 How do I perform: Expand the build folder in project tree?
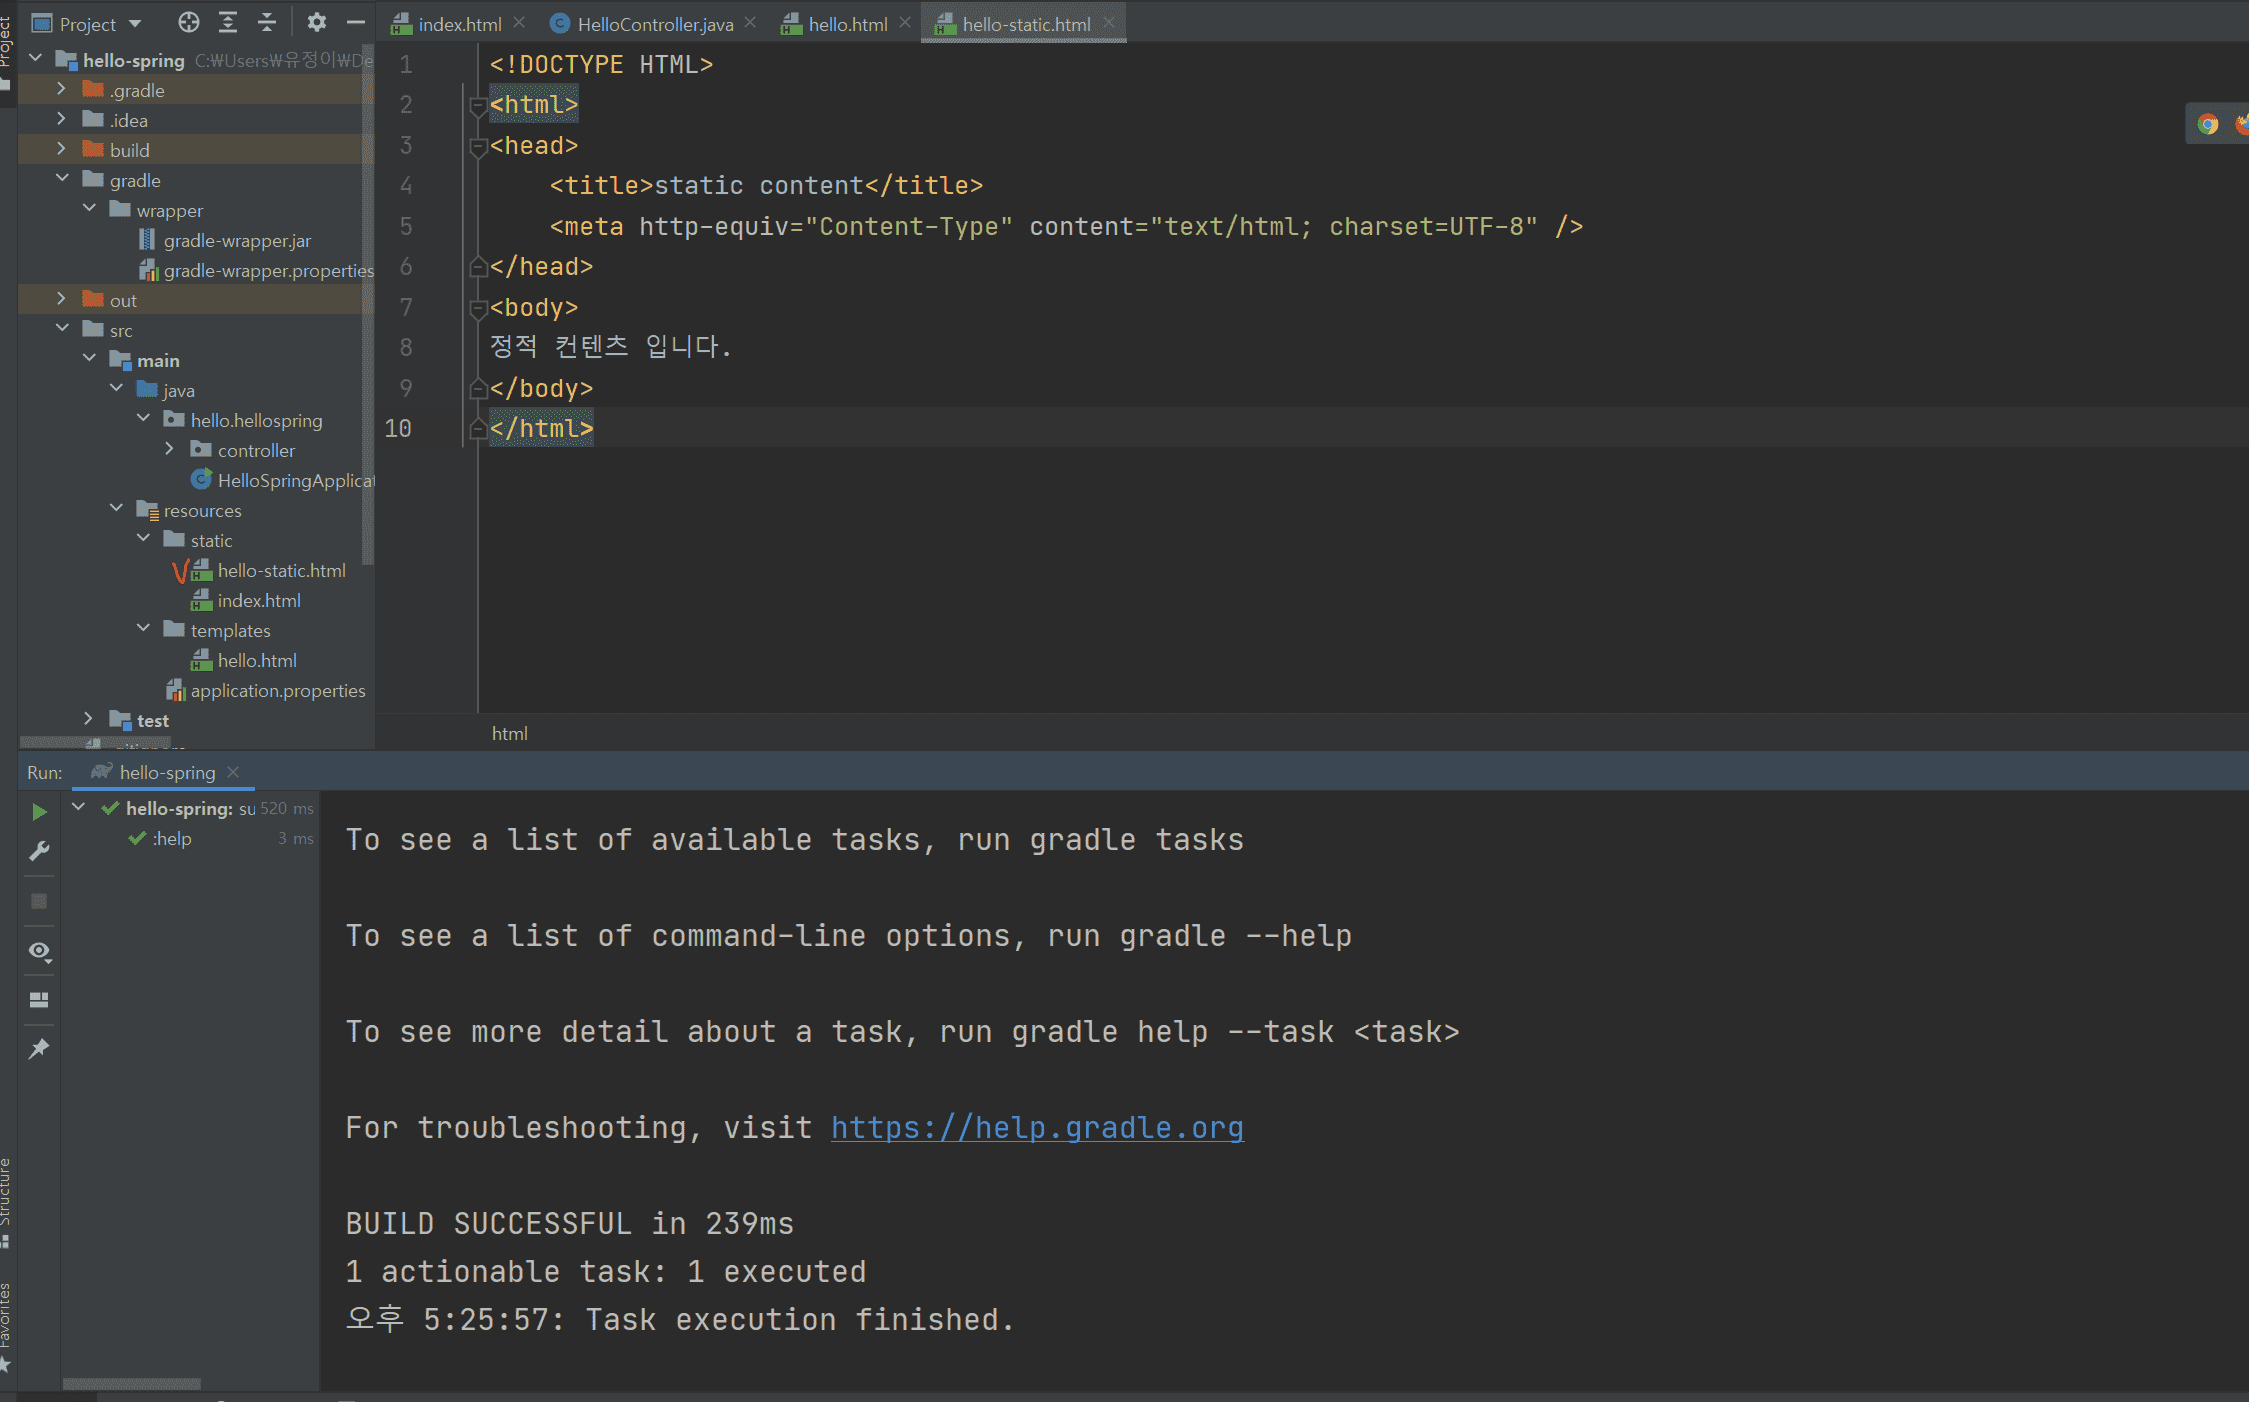coord(61,149)
